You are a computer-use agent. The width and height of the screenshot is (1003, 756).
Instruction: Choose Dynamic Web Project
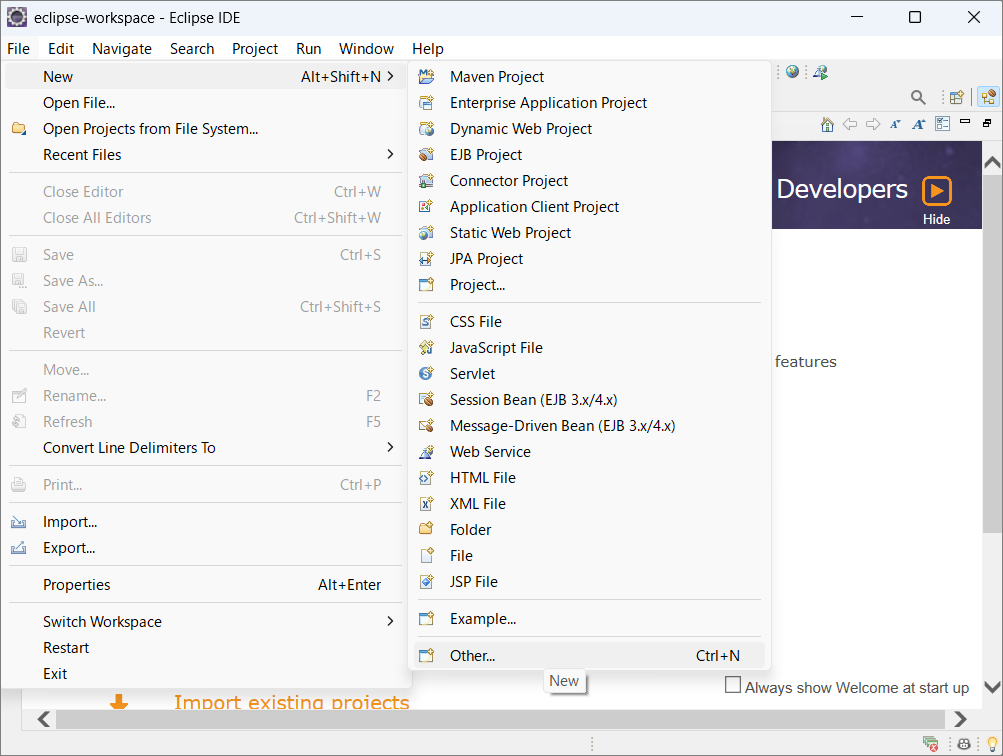click(588, 129)
